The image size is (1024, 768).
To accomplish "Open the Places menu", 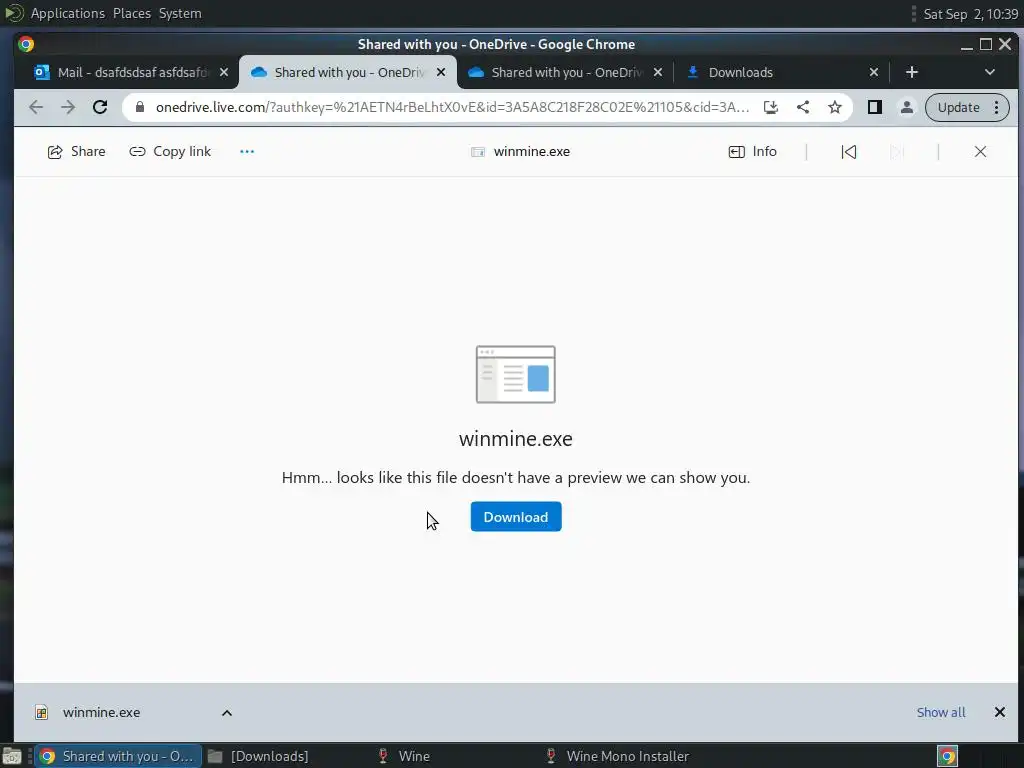I will point(132,13).
